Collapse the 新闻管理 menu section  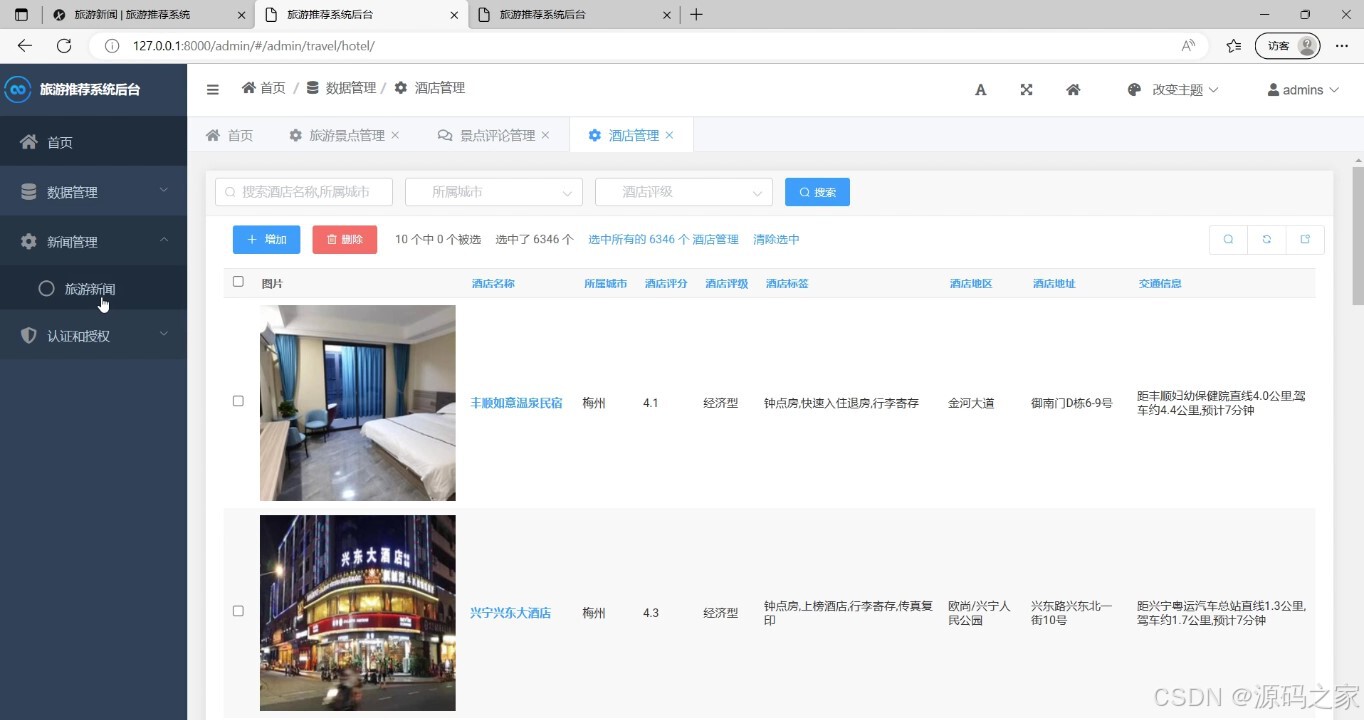[x=93, y=241]
